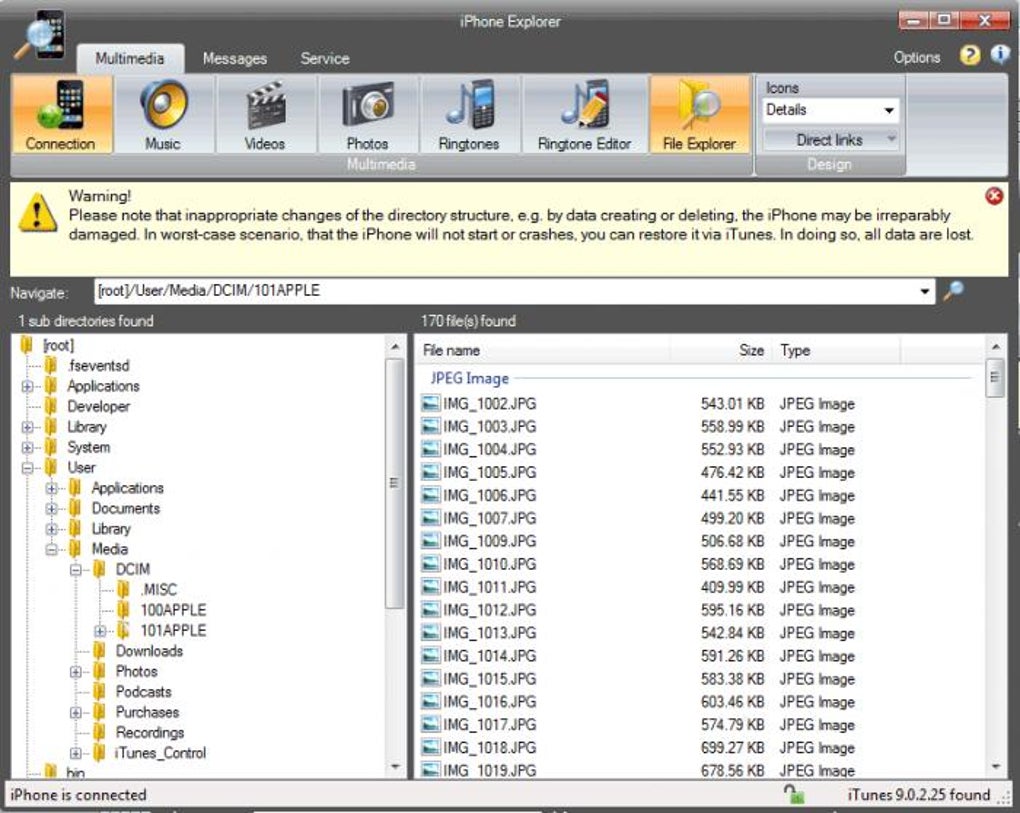
Task: Open the Direct links dropdown
Action: (x=830, y=140)
